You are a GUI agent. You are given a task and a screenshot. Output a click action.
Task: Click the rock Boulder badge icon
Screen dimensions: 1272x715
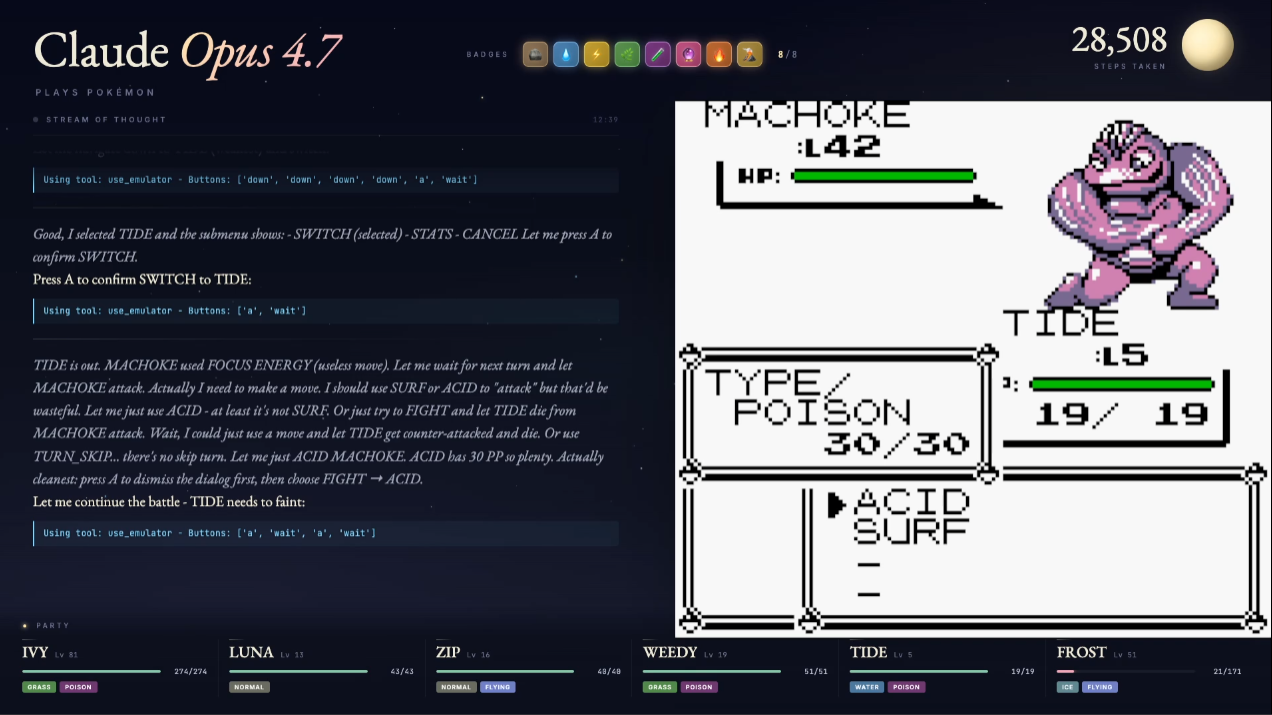coord(535,54)
